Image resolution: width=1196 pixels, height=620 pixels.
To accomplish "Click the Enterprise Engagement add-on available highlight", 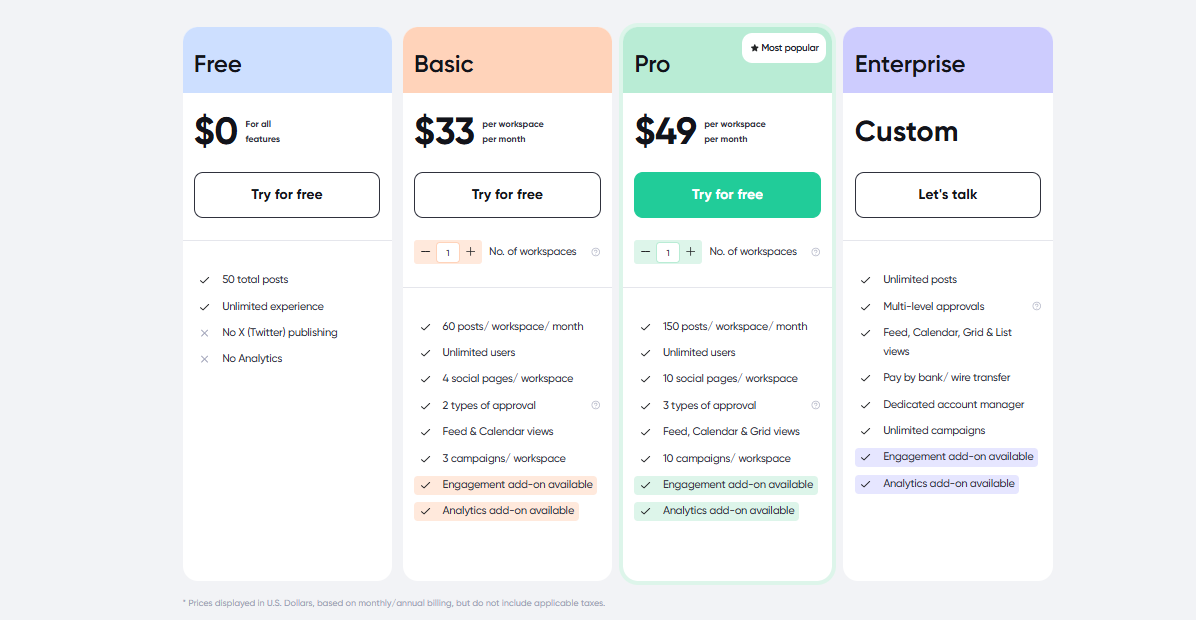I will pyautogui.click(x=947, y=457).
